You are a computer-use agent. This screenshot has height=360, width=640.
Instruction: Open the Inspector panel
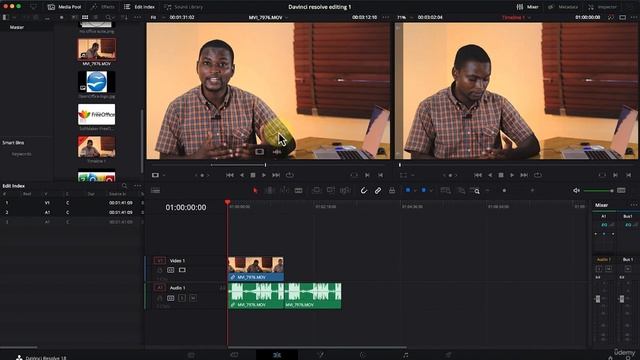click(602, 7)
